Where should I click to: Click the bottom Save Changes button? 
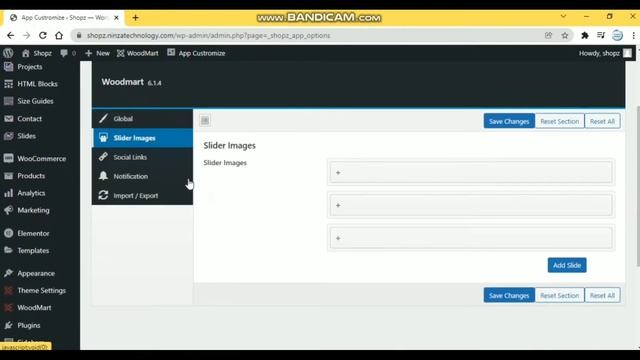pos(509,295)
